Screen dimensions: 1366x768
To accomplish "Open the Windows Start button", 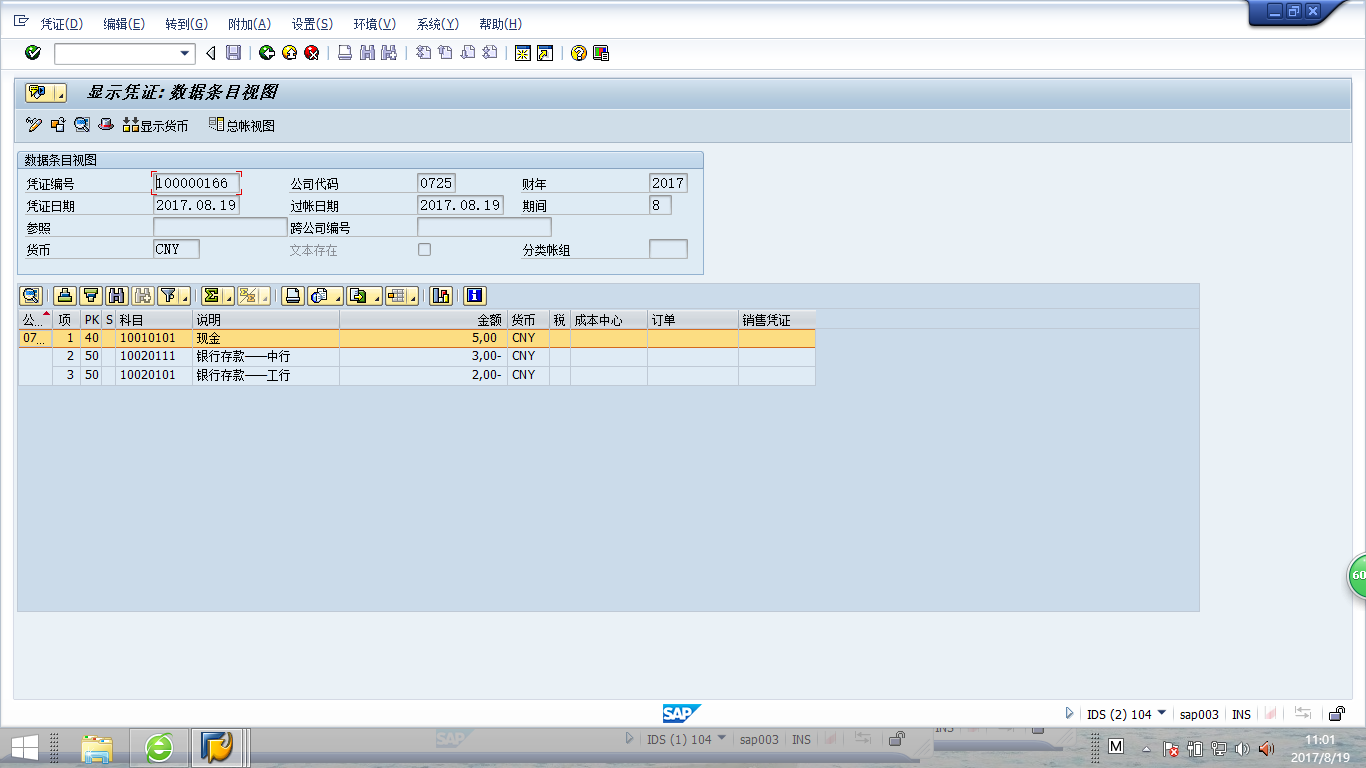I will (24, 747).
